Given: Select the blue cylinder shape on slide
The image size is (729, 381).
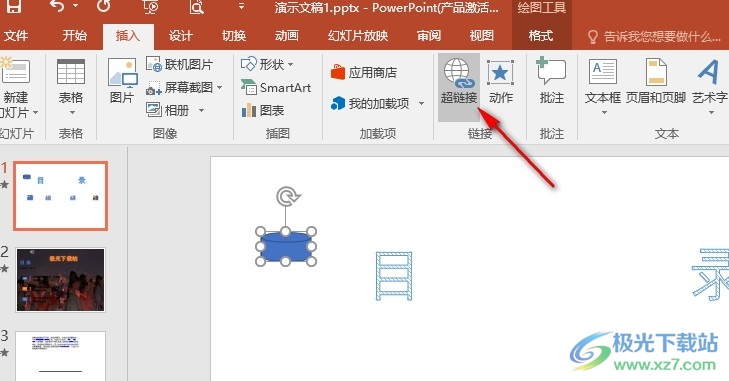Looking at the screenshot, I should coord(286,246).
